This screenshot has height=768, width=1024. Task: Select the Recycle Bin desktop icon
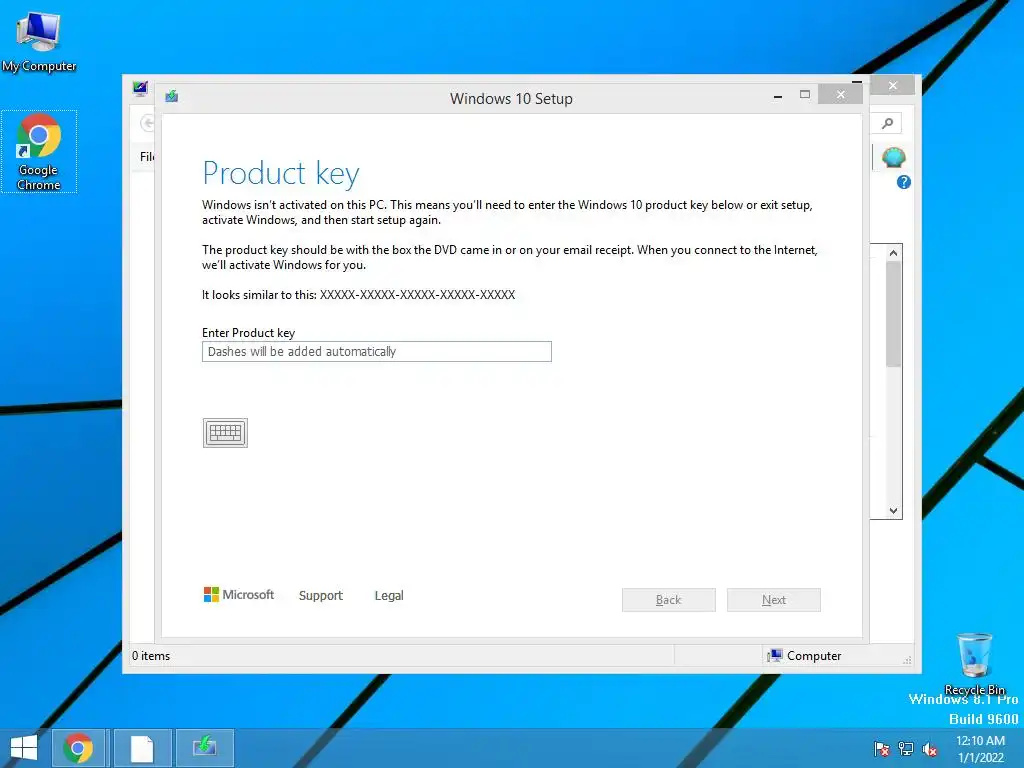[974, 664]
